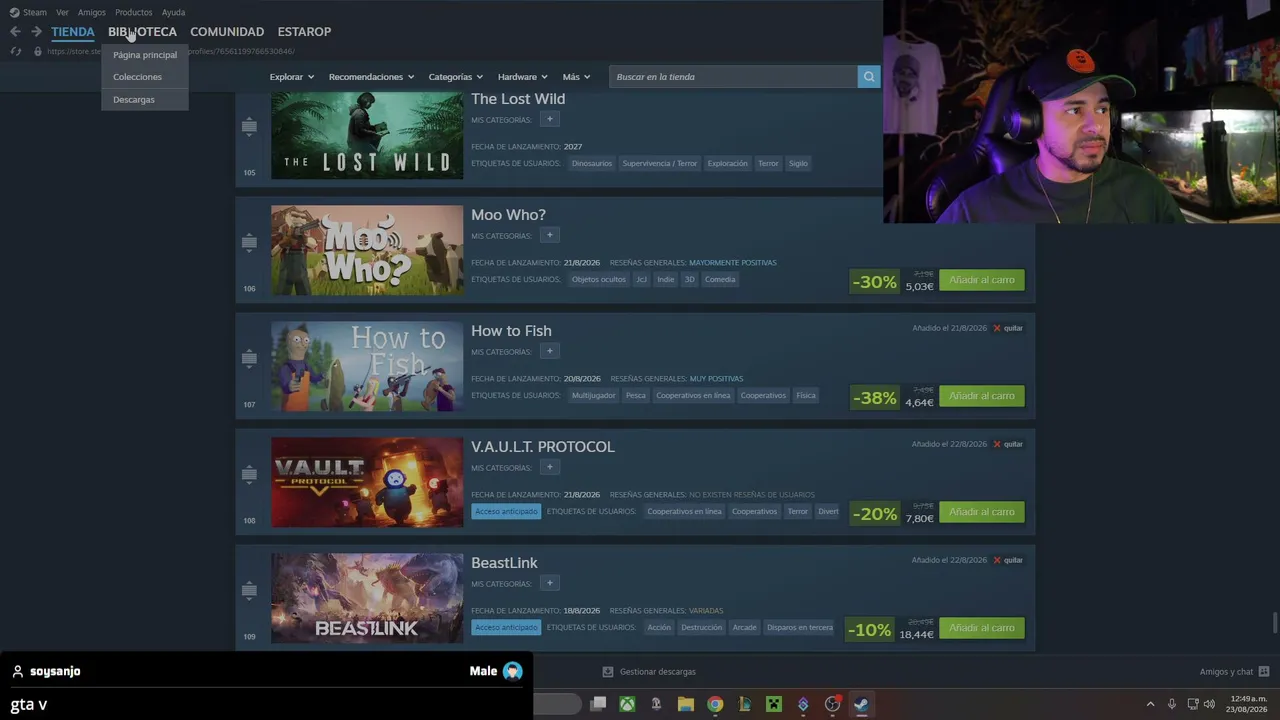
Task: Open the taskbar clock and date
Action: click(1248, 704)
